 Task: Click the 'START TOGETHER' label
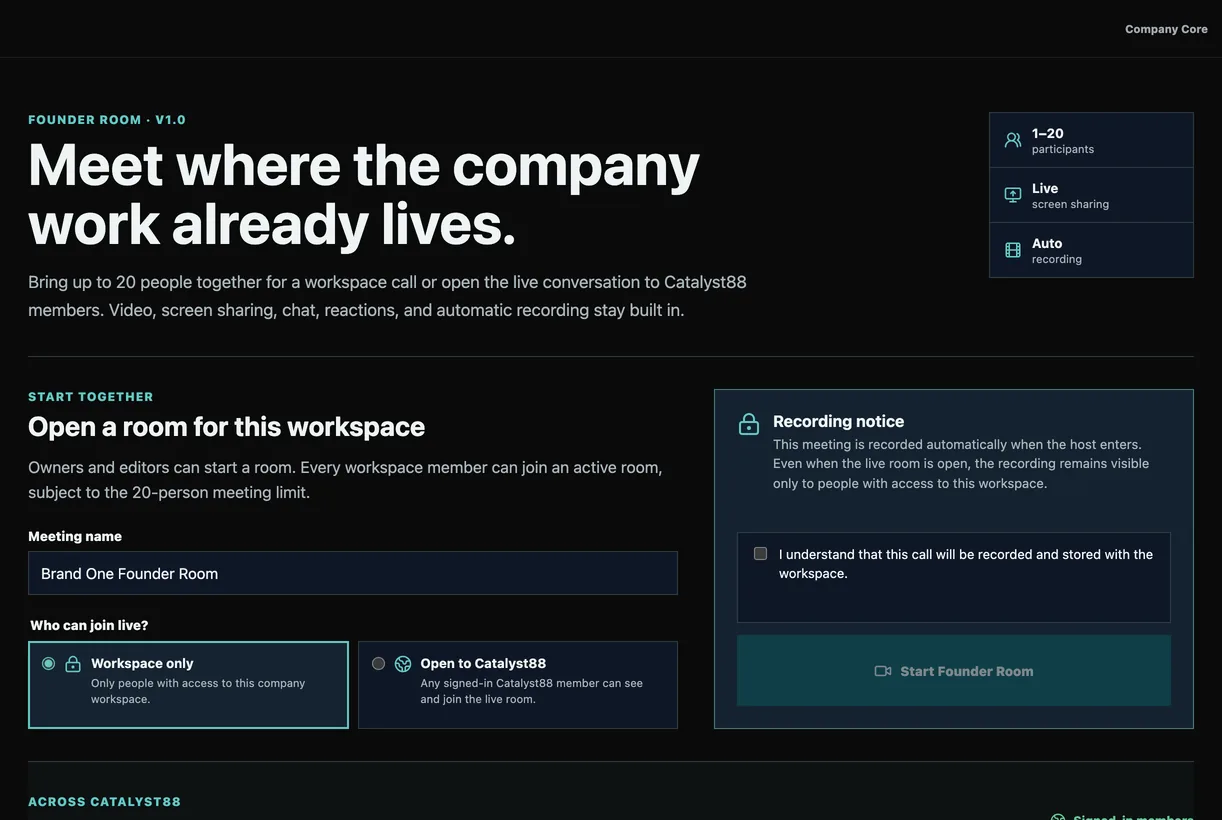pos(91,397)
